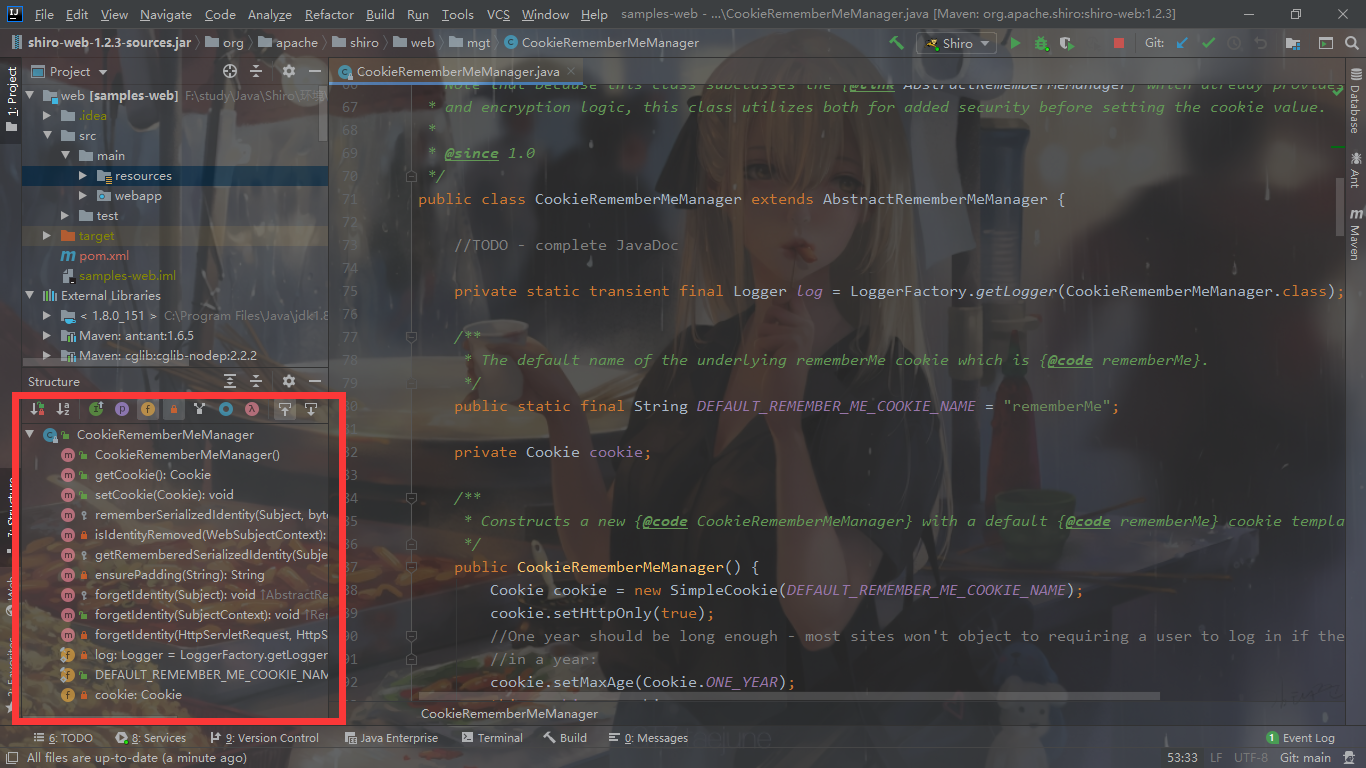Open Project panel settings gear
Screen dimensions: 1366x768
click(x=289, y=71)
